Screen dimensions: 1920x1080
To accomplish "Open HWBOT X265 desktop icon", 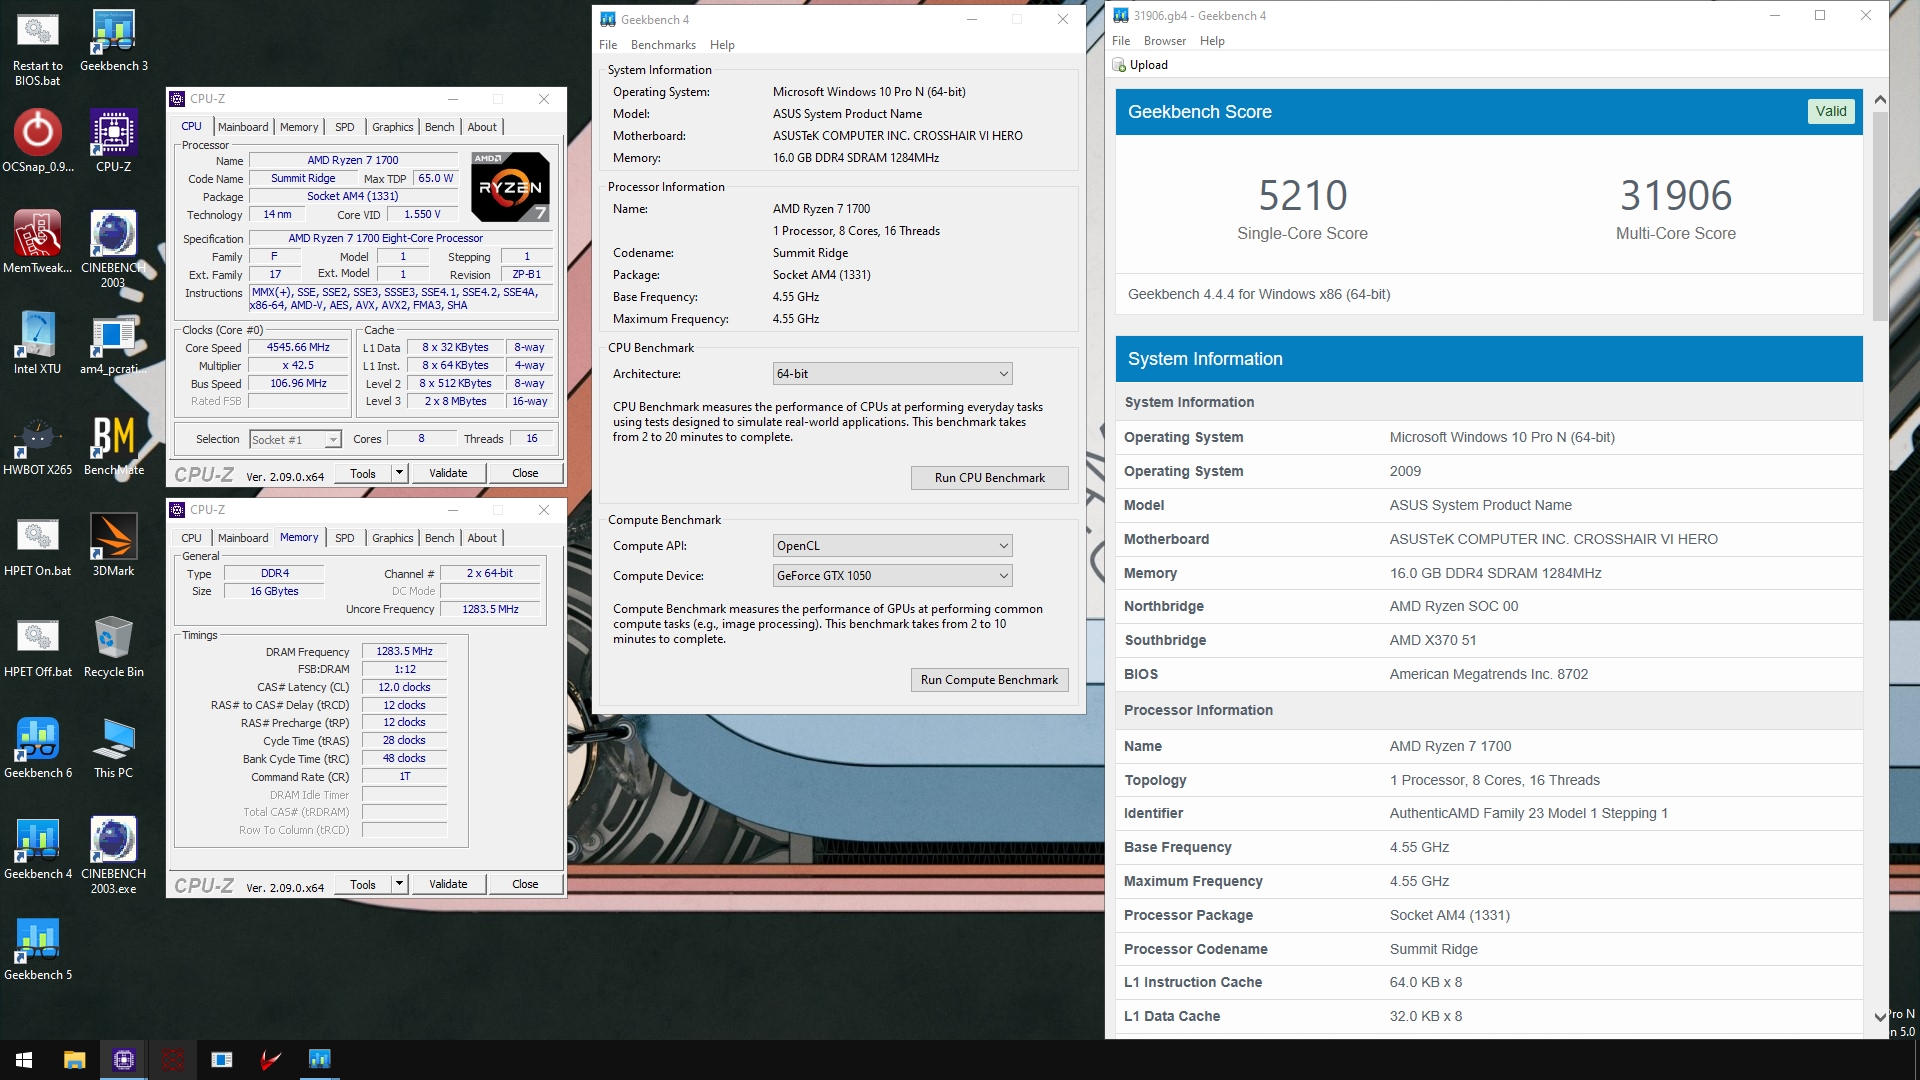I will (x=37, y=444).
